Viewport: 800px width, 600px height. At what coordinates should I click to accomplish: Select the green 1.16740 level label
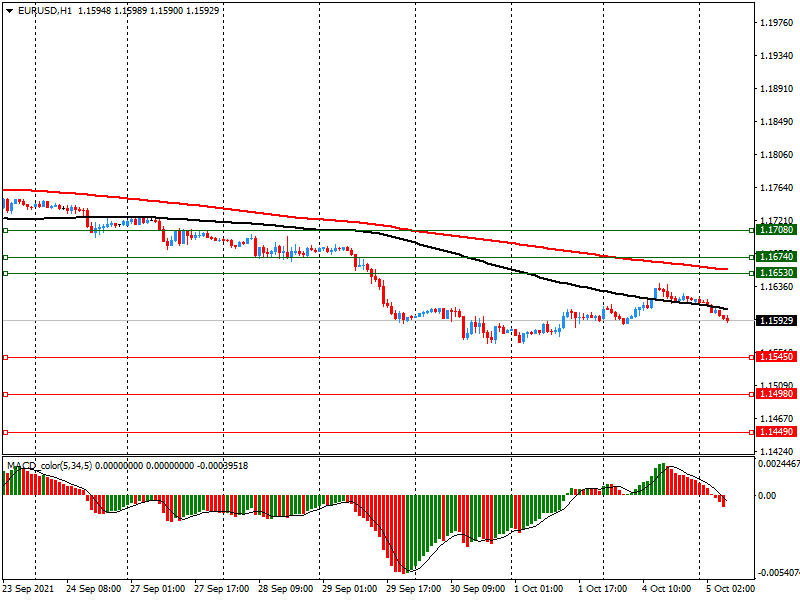pos(776,257)
